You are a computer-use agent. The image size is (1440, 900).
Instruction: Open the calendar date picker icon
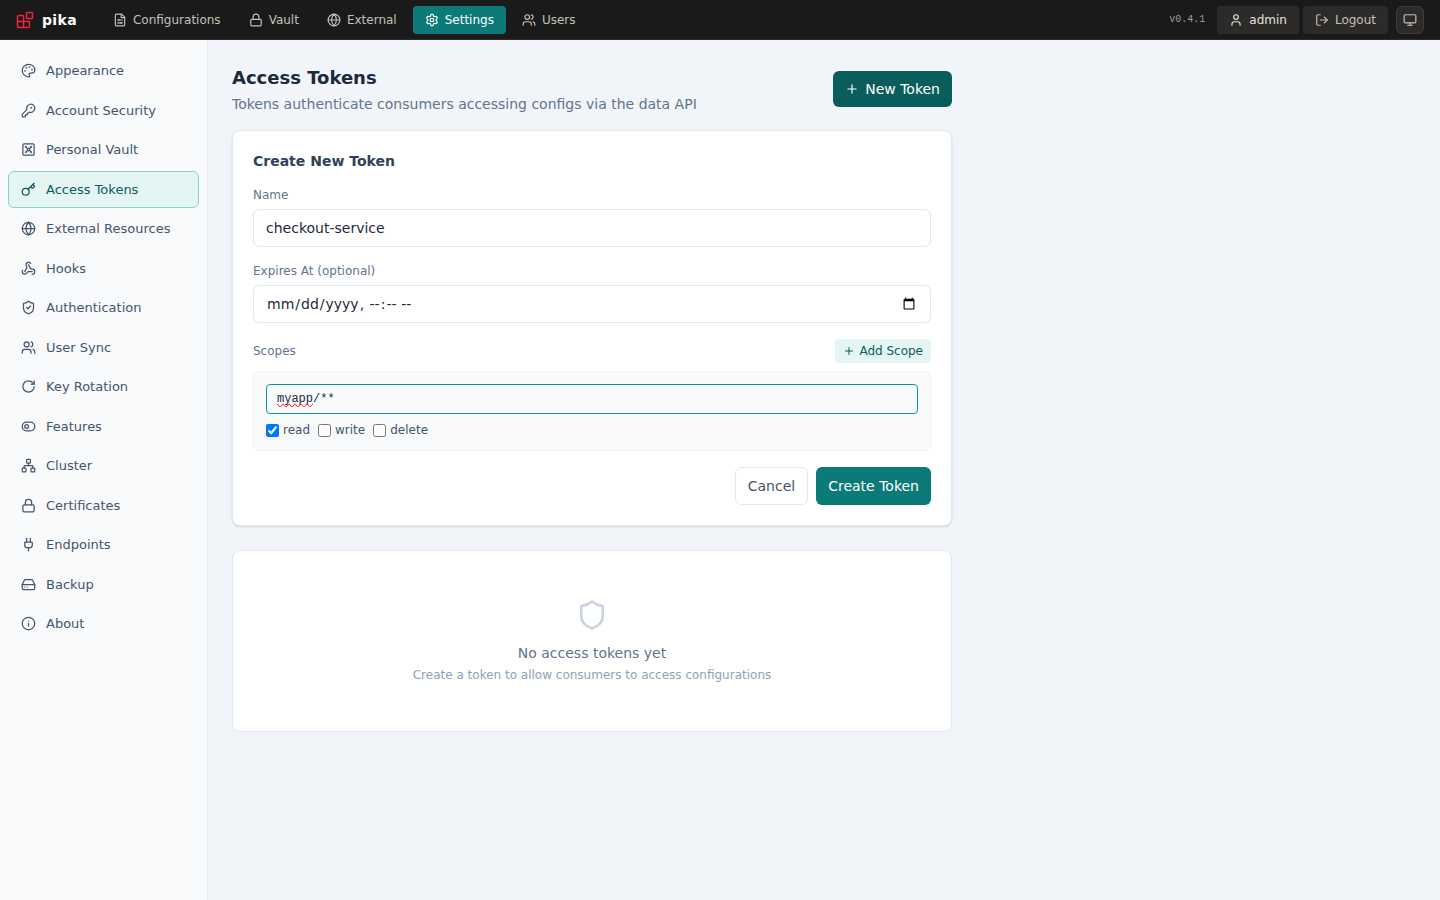point(909,304)
